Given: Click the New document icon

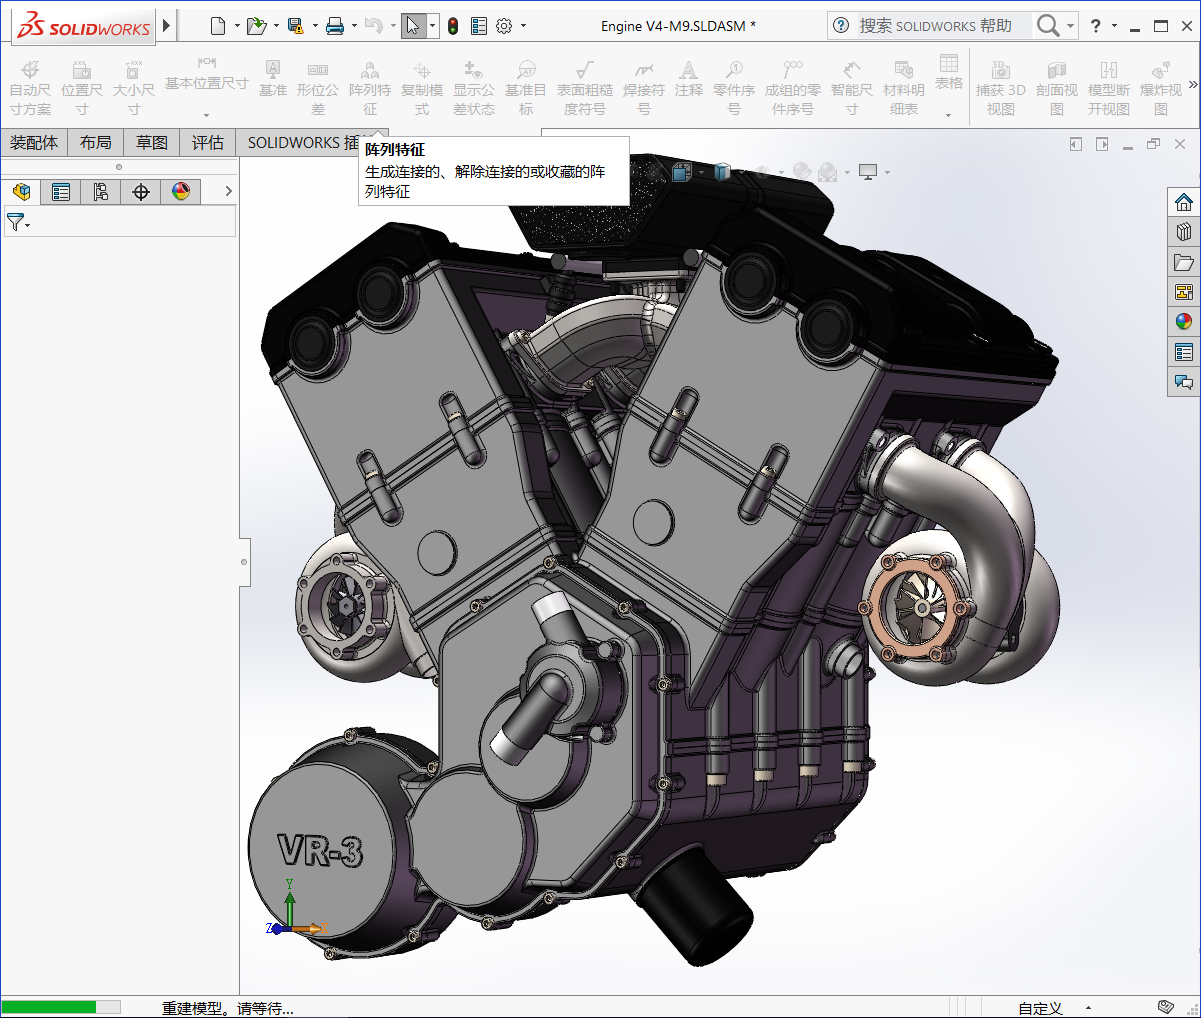Looking at the screenshot, I should pyautogui.click(x=218, y=26).
